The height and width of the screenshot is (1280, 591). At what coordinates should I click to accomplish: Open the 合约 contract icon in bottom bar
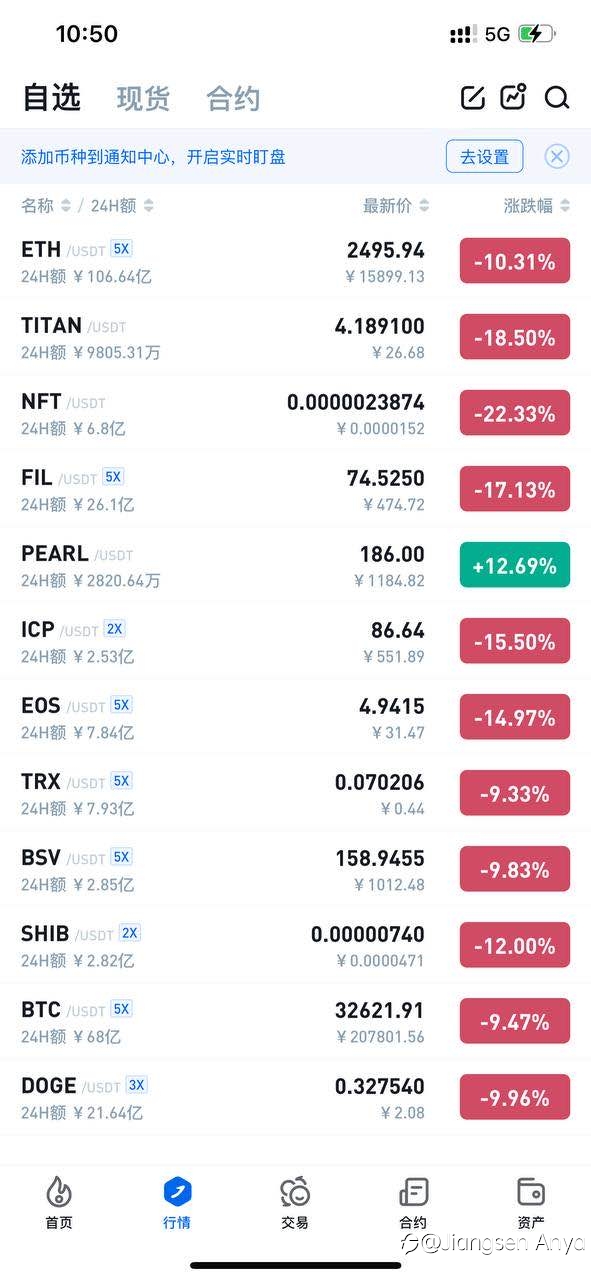[413, 1191]
